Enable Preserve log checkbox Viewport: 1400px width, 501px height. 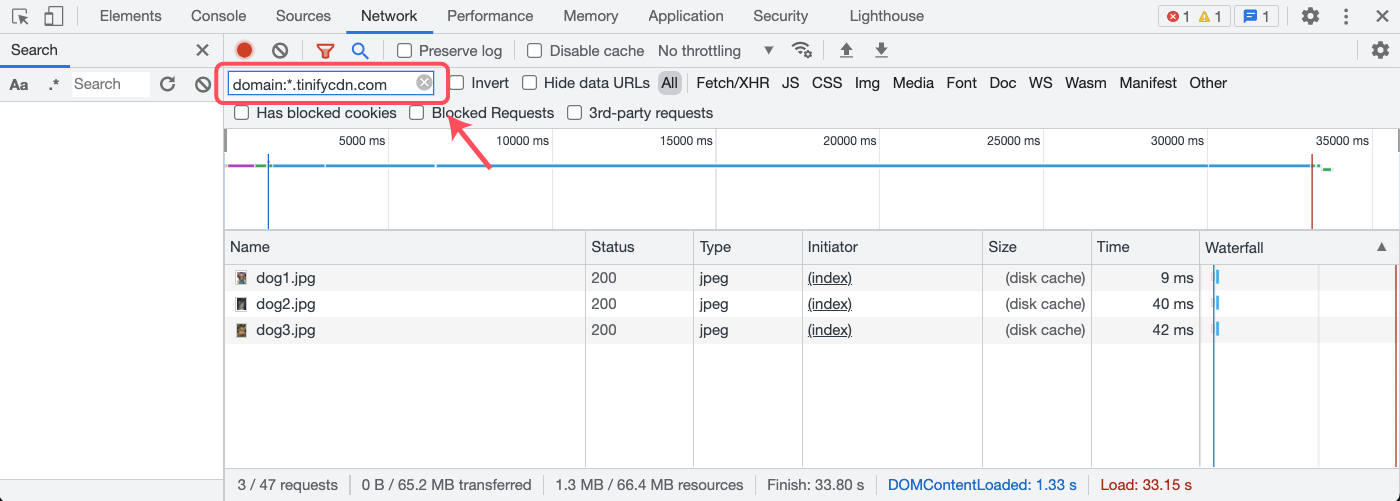pyautogui.click(x=404, y=50)
